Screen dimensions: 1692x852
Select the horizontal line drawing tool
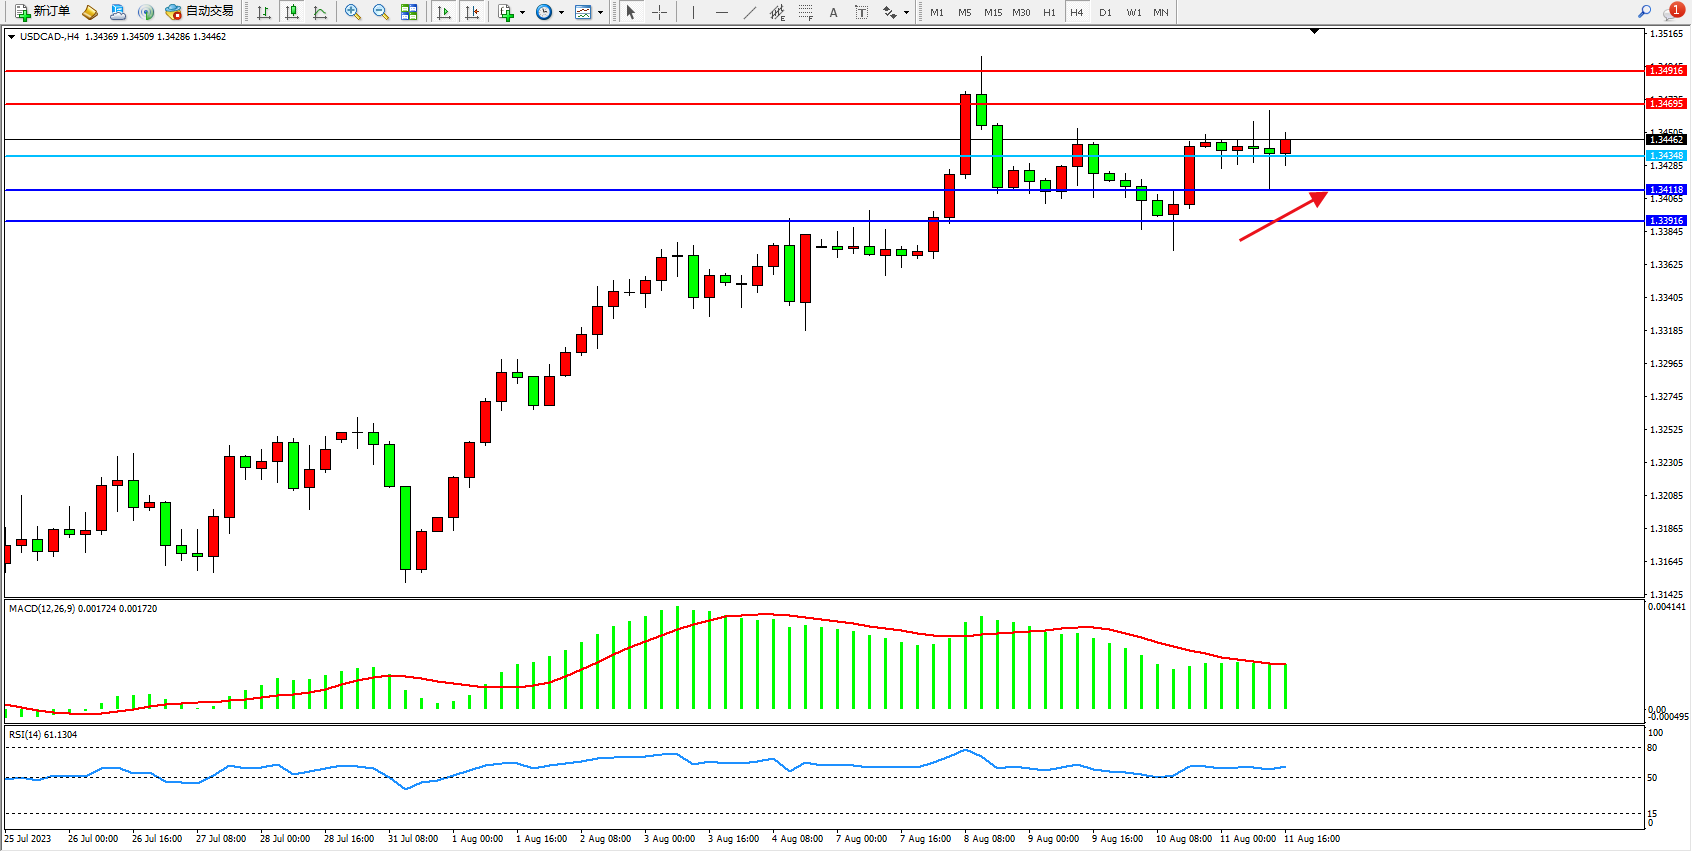tap(722, 12)
